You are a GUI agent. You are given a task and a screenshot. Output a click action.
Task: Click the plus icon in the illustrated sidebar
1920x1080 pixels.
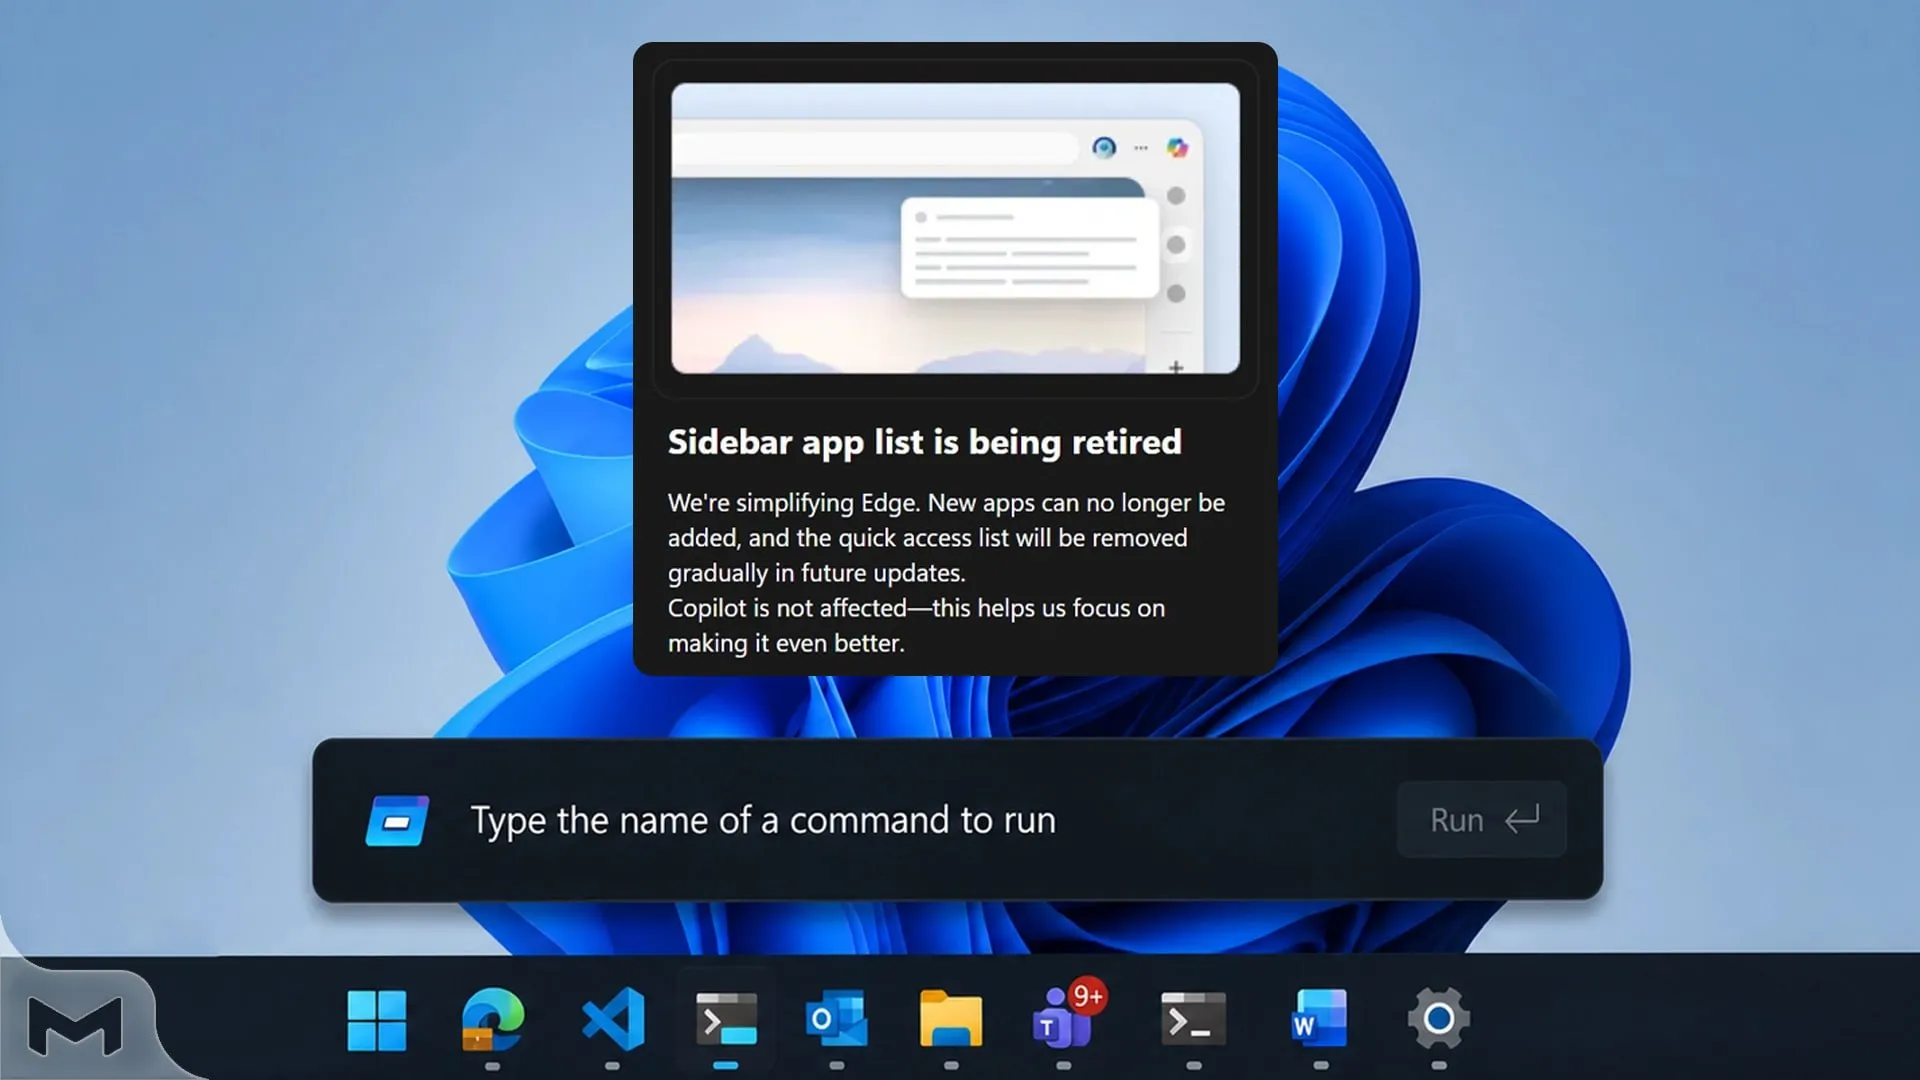(1176, 367)
